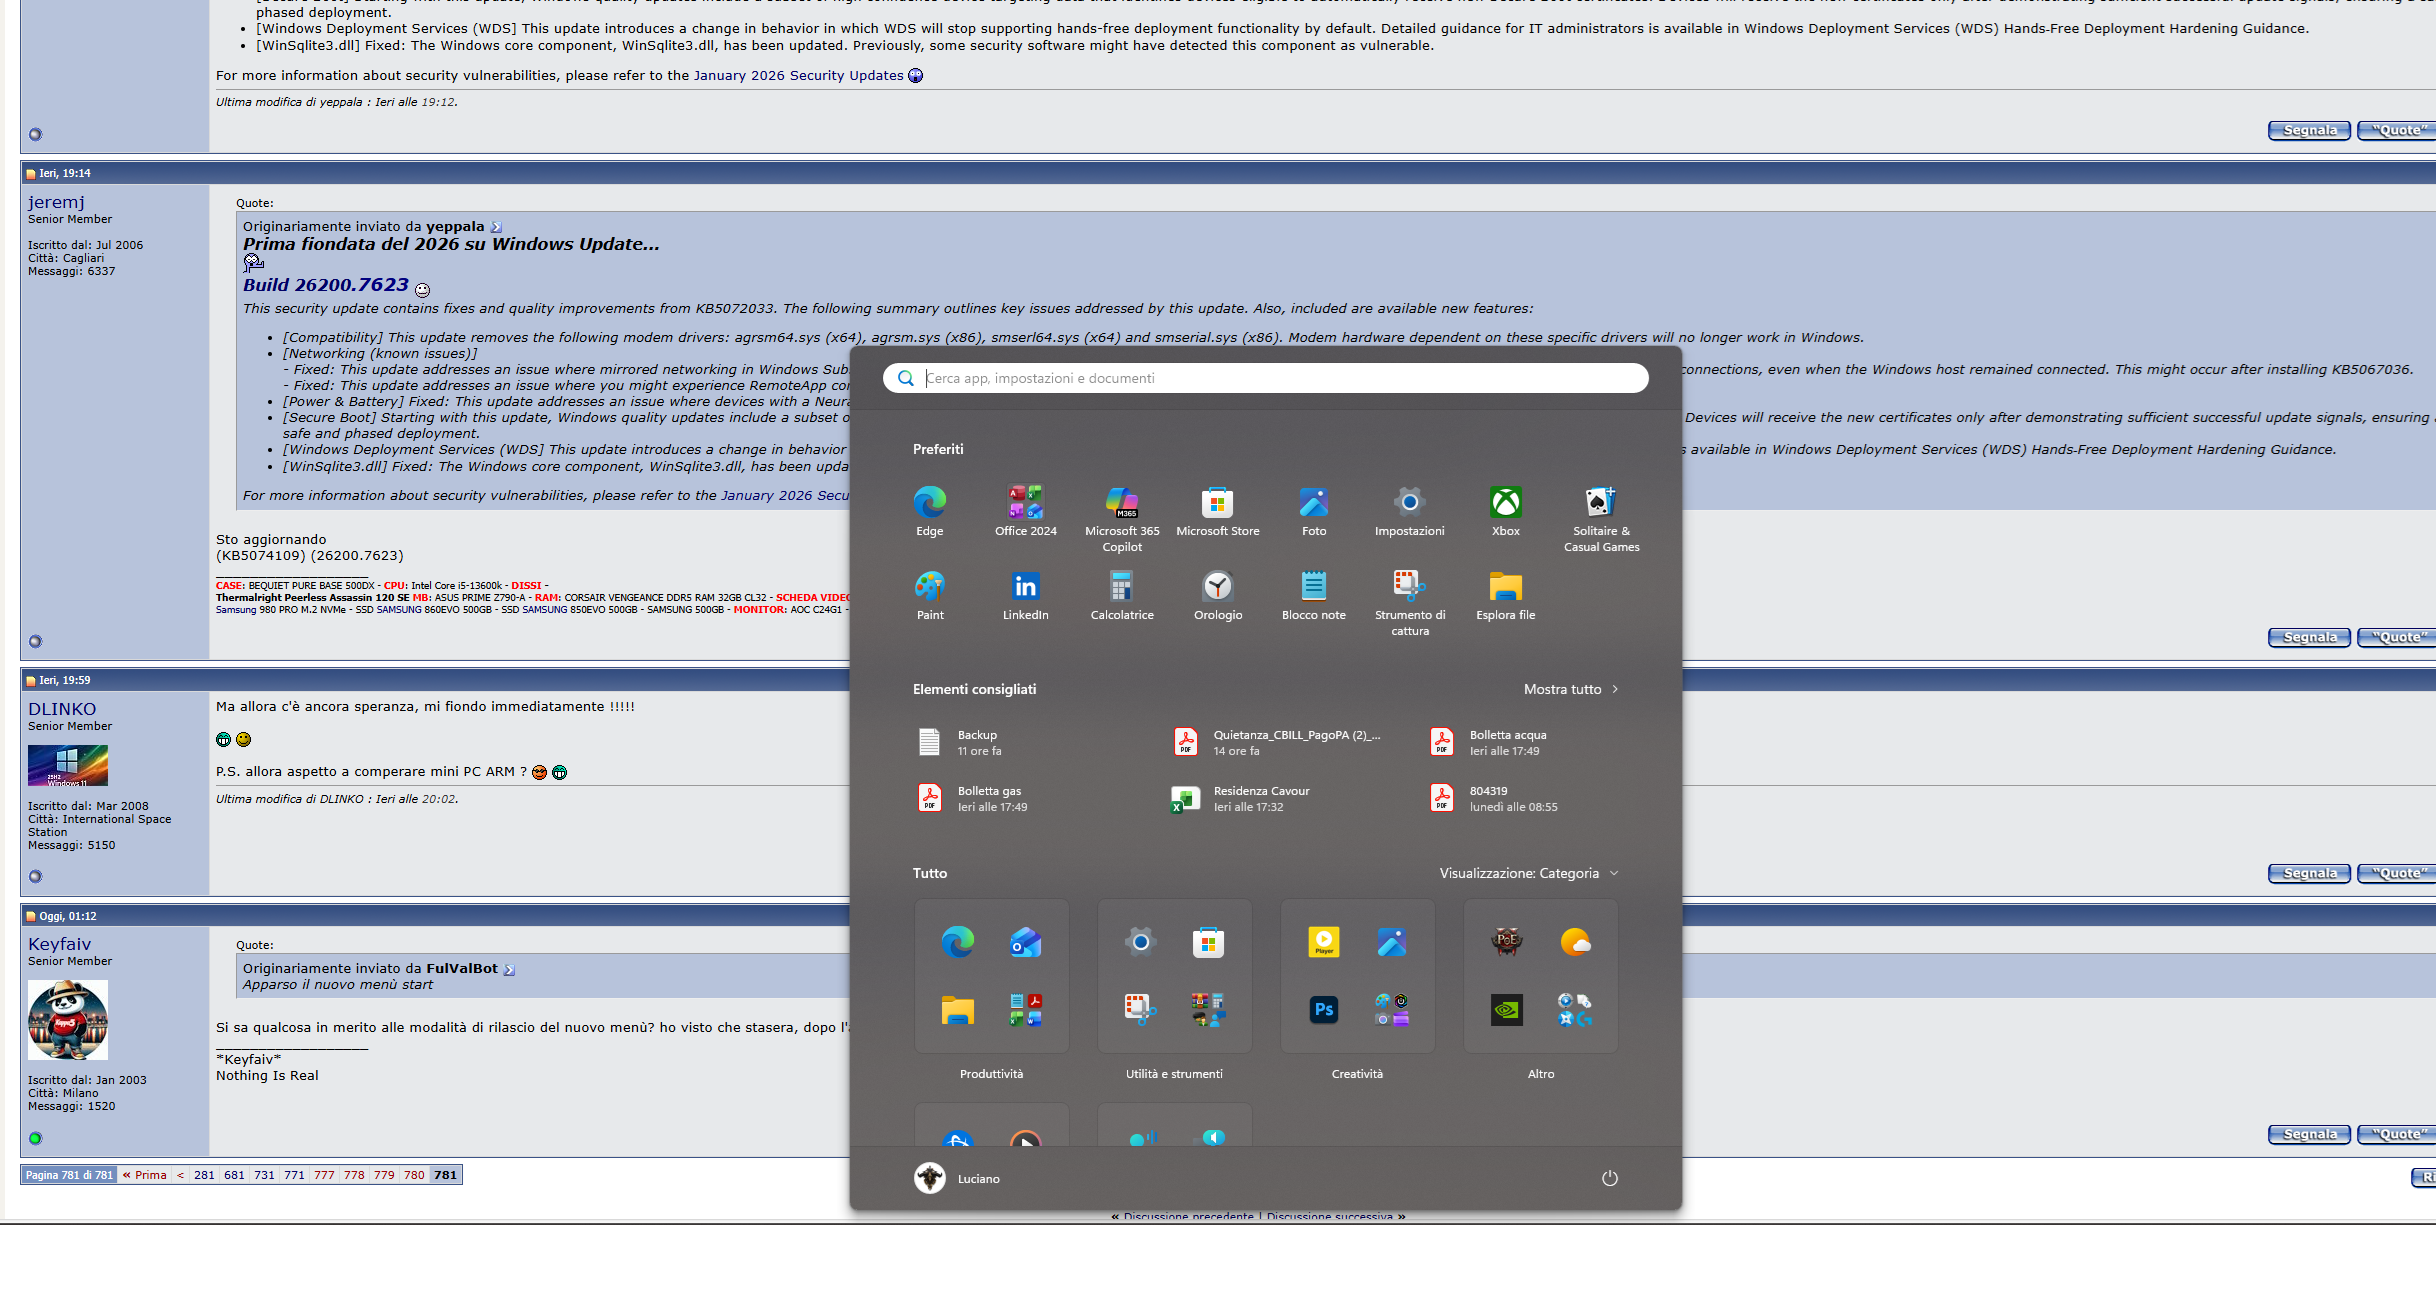2436x1306 pixels.
Task: Expand Visualizzazione: Categoria dropdown
Action: 1528,873
